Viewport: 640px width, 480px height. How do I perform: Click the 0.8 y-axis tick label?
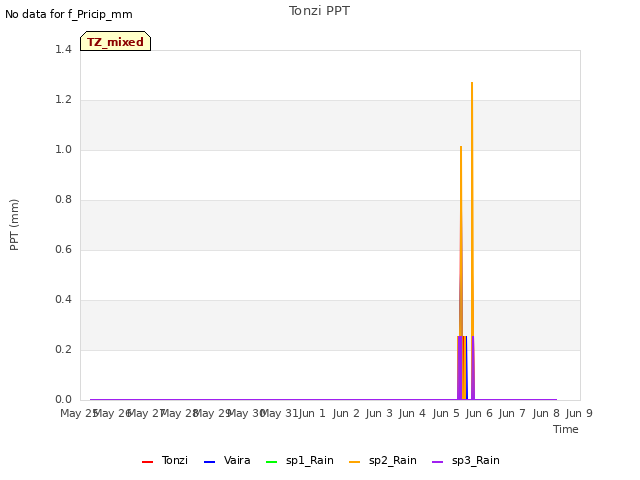click(63, 199)
